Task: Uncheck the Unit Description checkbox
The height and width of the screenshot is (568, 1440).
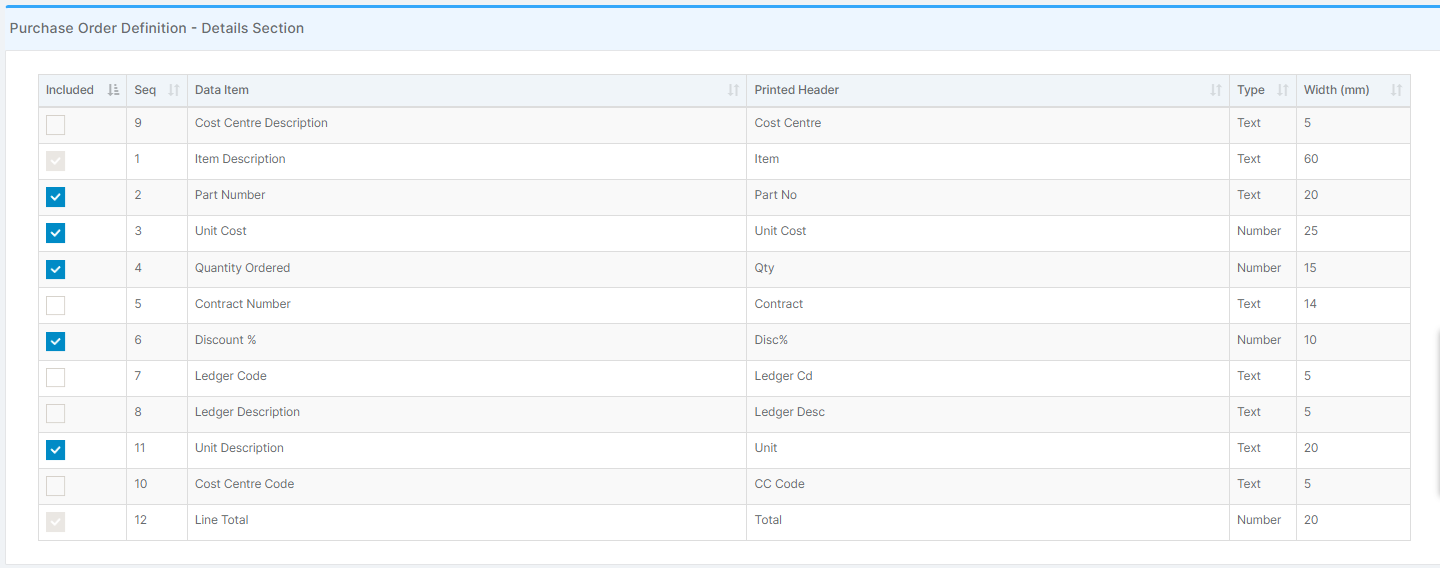Action: [x=56, y=450]
